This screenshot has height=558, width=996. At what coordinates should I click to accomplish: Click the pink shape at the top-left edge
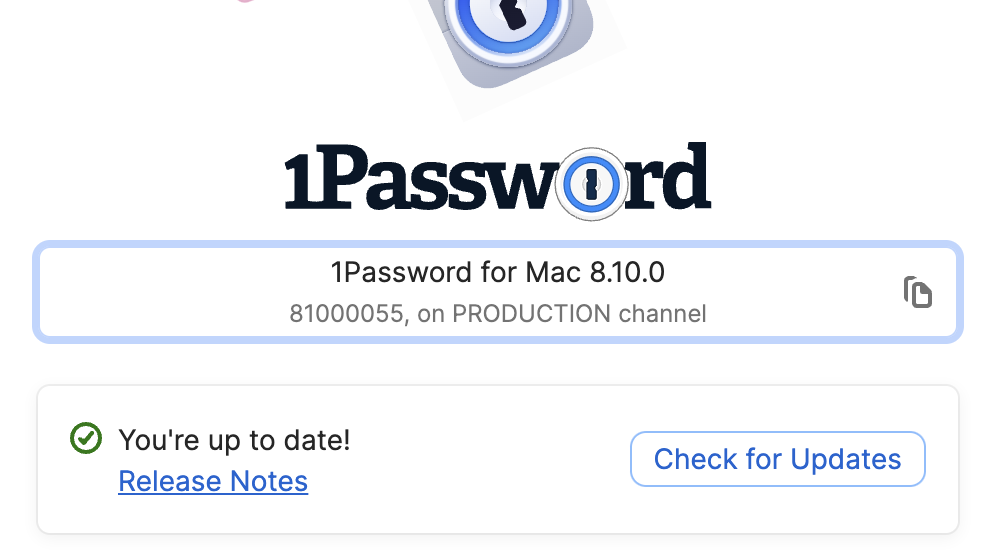point(244,2)
